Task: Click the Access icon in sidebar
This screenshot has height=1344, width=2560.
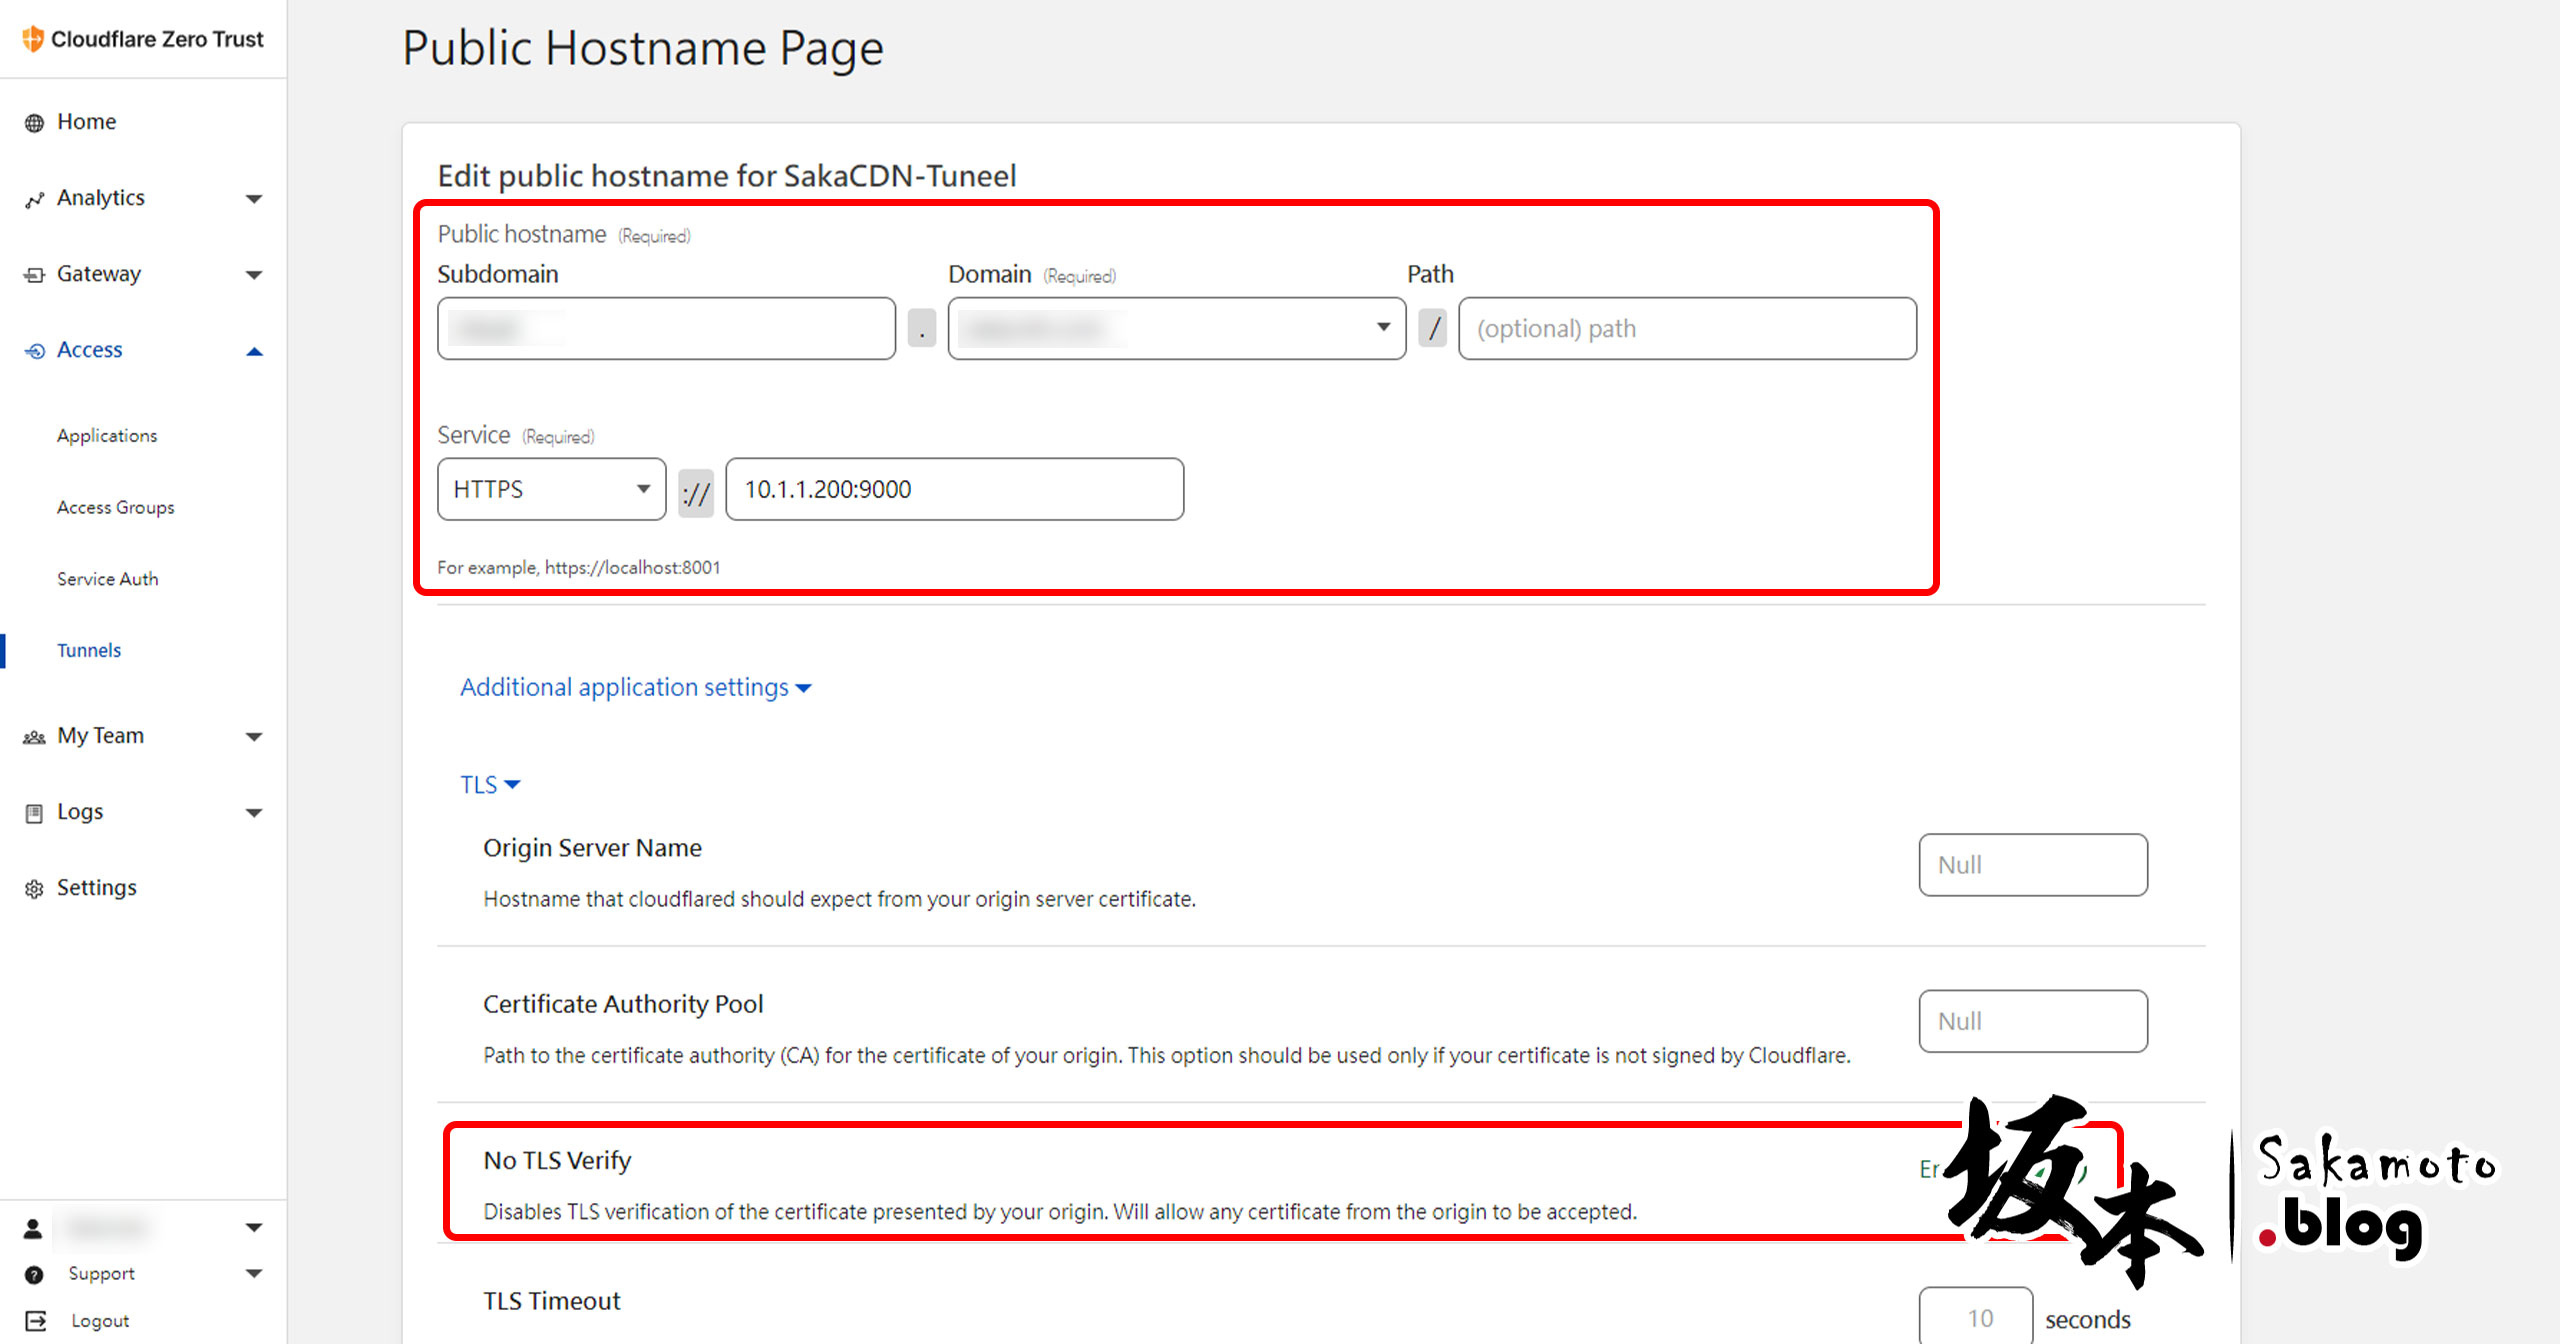Action: 34,351
